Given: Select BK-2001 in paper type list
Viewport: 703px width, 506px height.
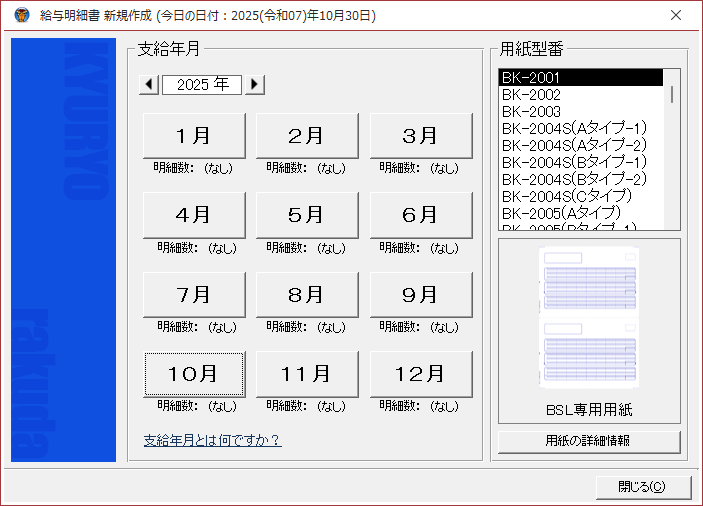Looking at the screenshot, I should click(x=580, y=77).
